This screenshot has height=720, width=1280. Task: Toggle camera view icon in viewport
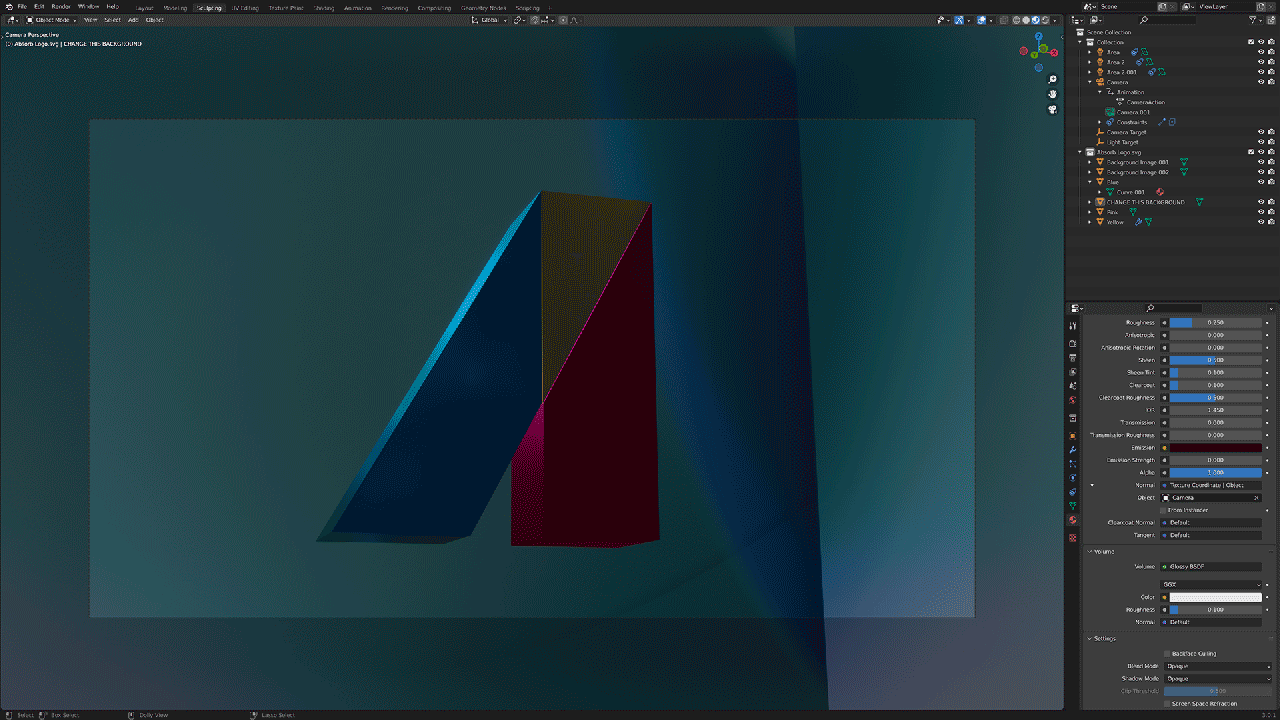point(1053,110)
